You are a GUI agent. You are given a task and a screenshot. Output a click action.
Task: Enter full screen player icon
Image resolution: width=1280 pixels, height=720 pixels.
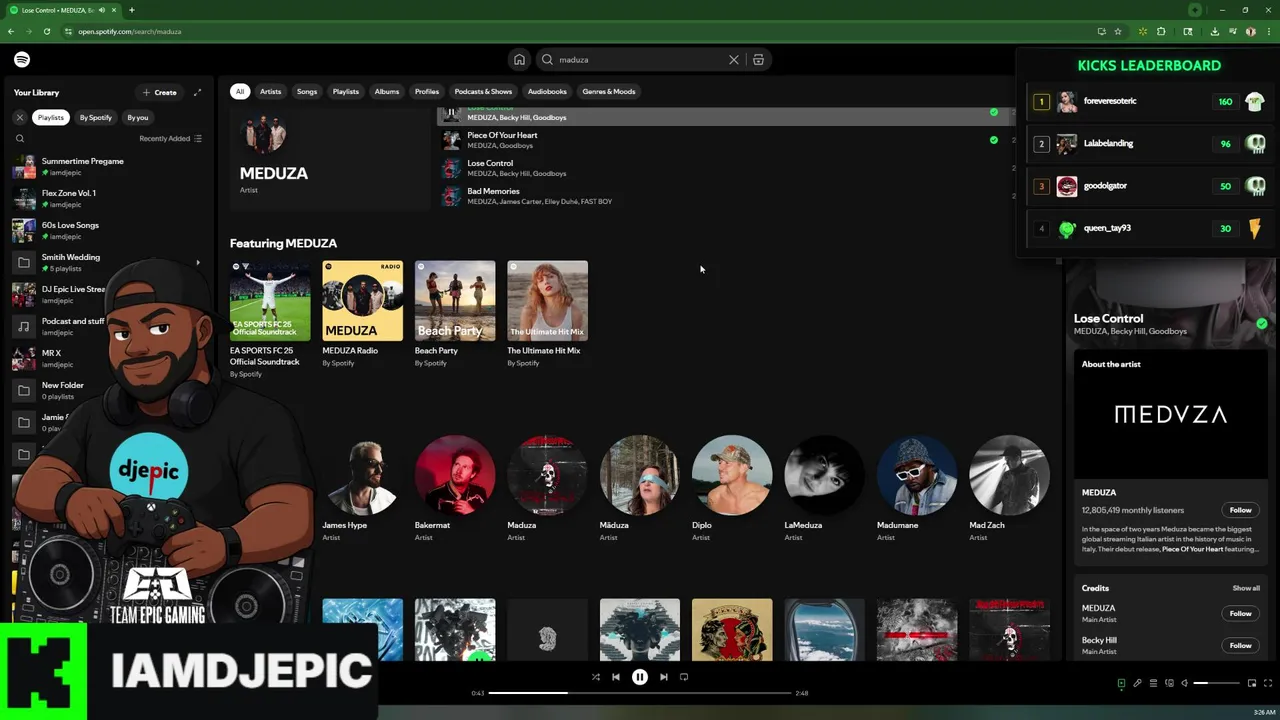click(1267, 683)
